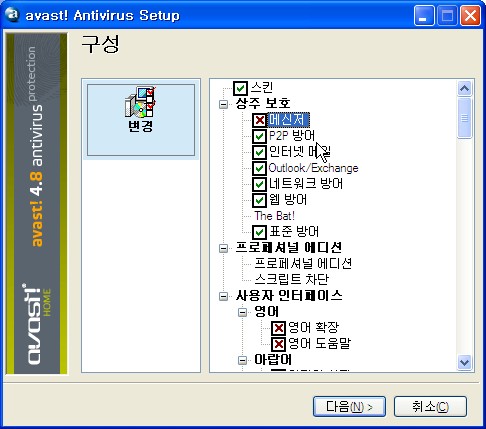
Task: Select the 네트워크 방어 label
Action: [306, 184]
